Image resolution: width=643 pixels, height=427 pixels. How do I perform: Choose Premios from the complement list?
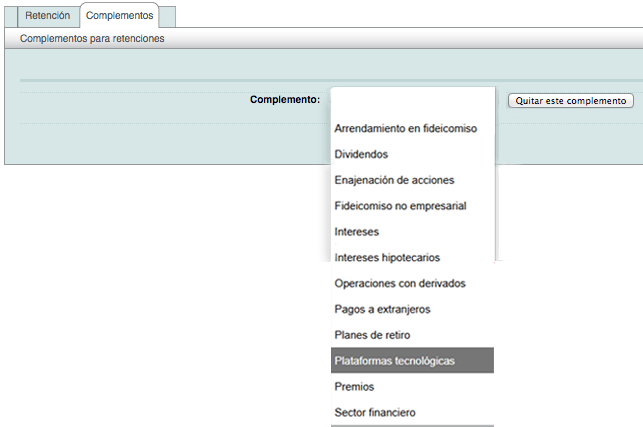click(354, 386)
